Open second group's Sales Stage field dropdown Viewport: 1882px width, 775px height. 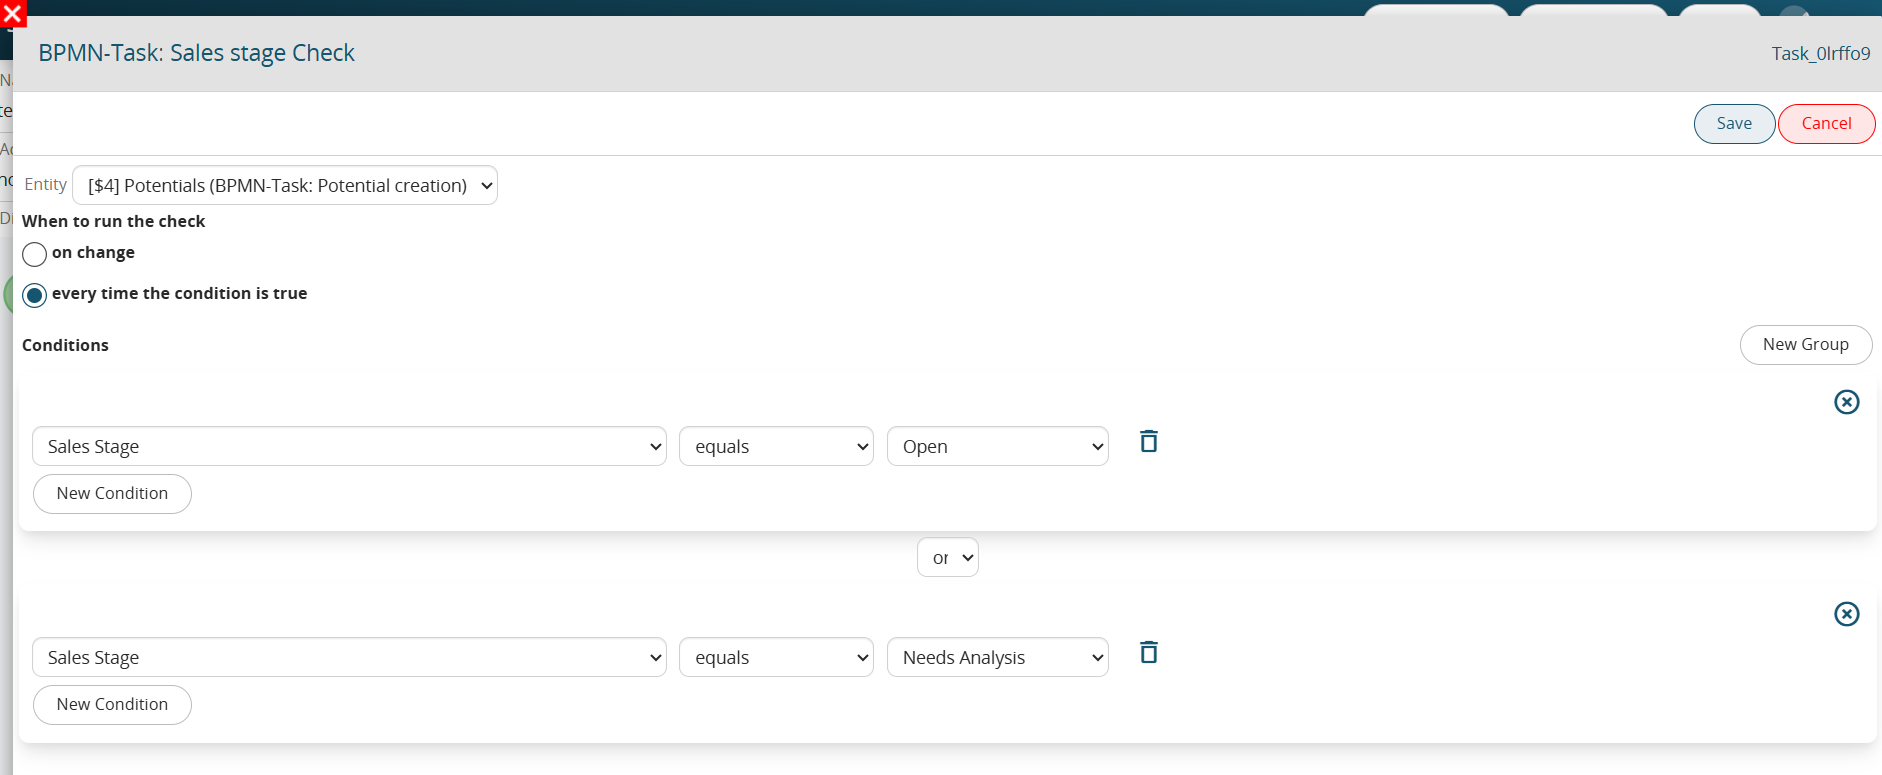[349, 657]
